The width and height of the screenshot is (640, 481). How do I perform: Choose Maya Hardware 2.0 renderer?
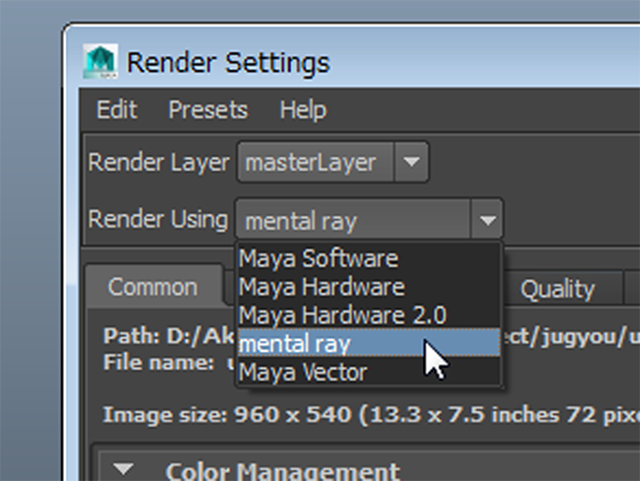pos(369,315)
